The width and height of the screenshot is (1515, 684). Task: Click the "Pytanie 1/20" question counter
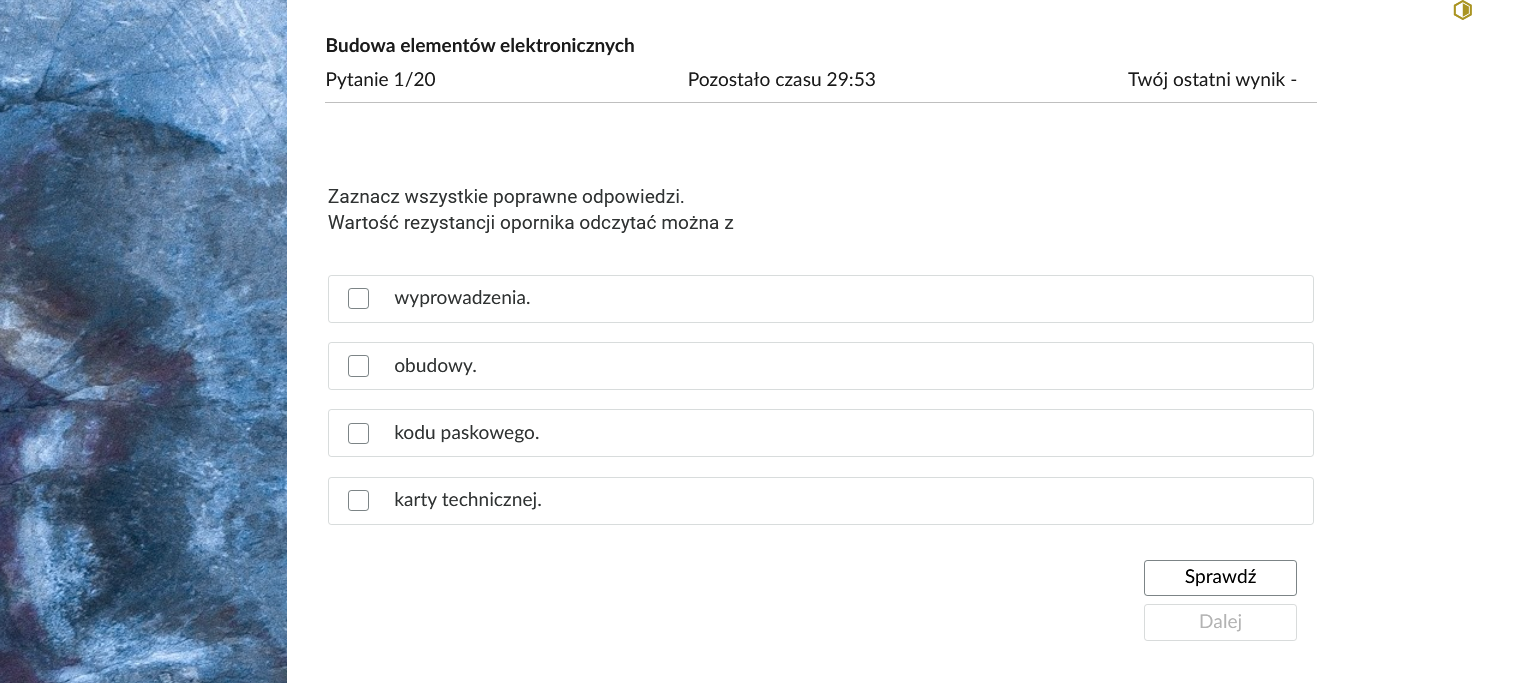point(380,80)
